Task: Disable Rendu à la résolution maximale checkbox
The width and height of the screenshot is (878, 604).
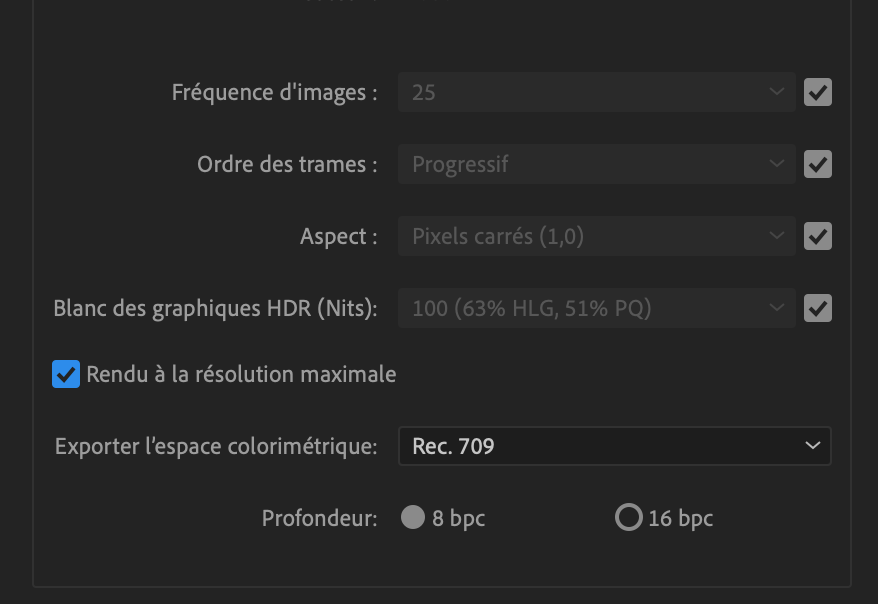Action: pyautogui.click(x=66, y=375)
